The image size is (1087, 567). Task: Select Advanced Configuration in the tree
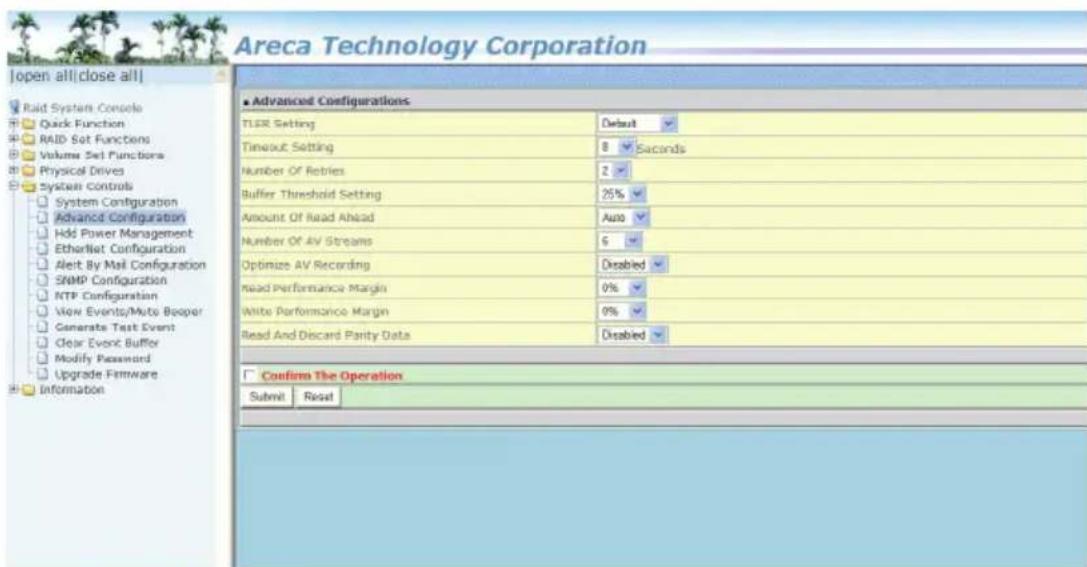pyautogui.click(x=120, y=218)
